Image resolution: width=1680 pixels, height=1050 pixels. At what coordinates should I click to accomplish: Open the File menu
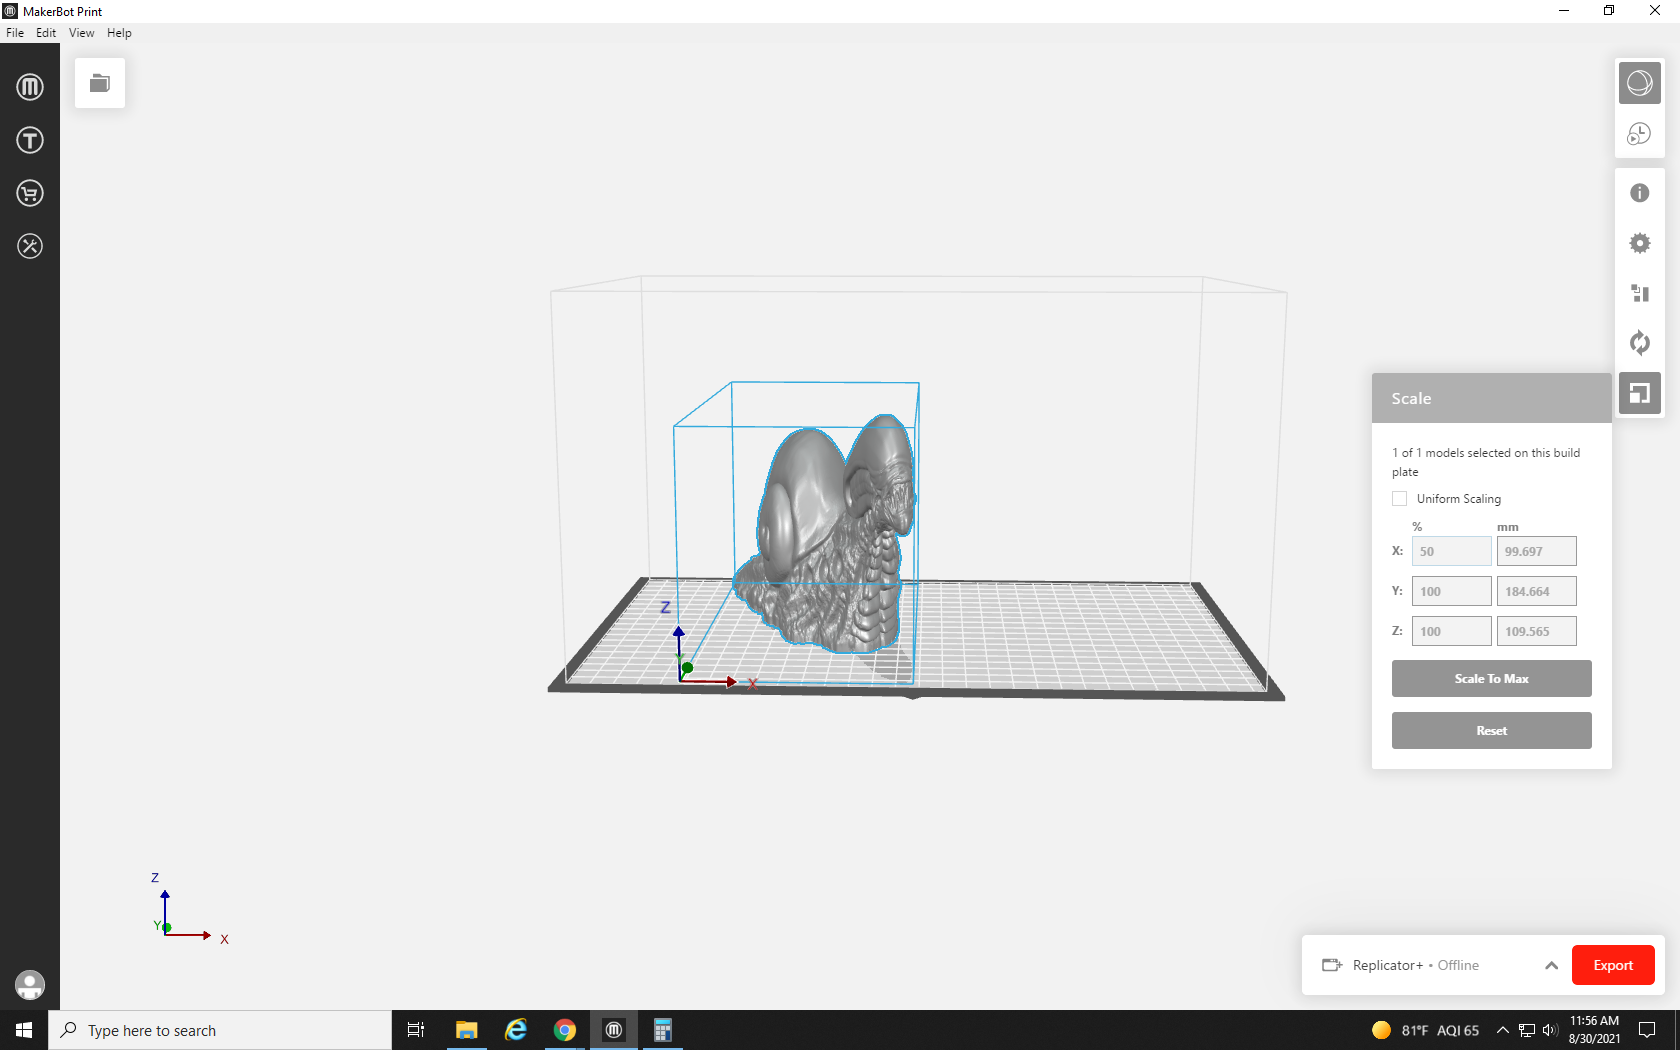pyautogui.click(x=15, y=33)
